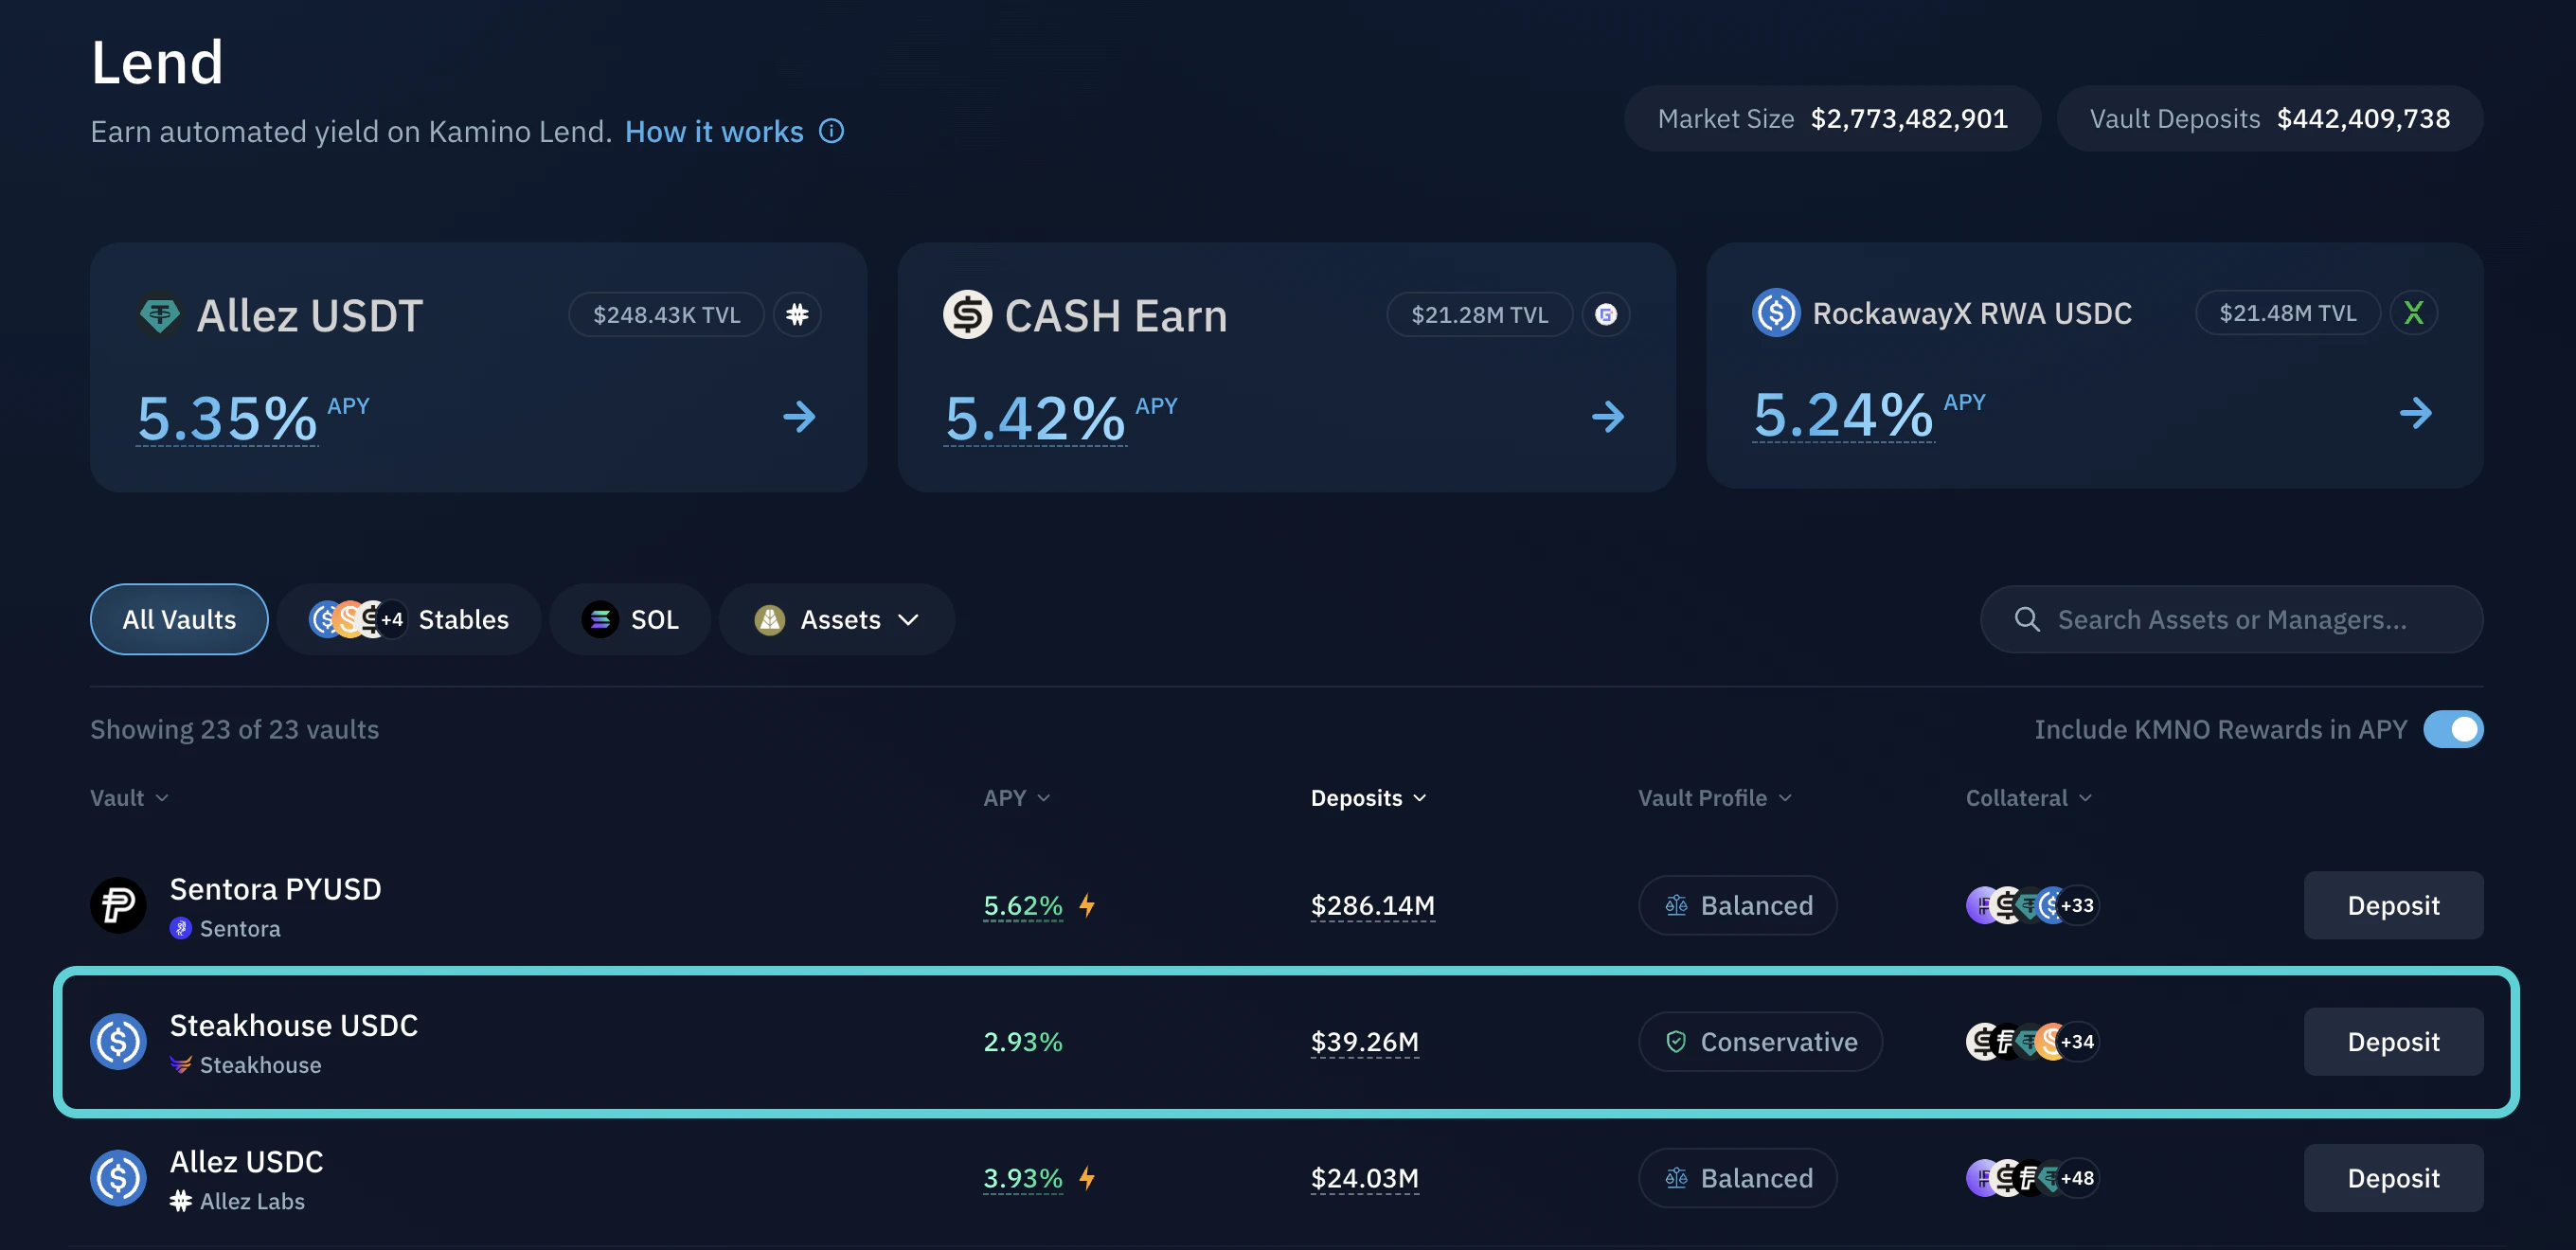Click the Sentora manager logo
The width and height of the screenshot is (2576, 1250).
click(x=180, y=928)
